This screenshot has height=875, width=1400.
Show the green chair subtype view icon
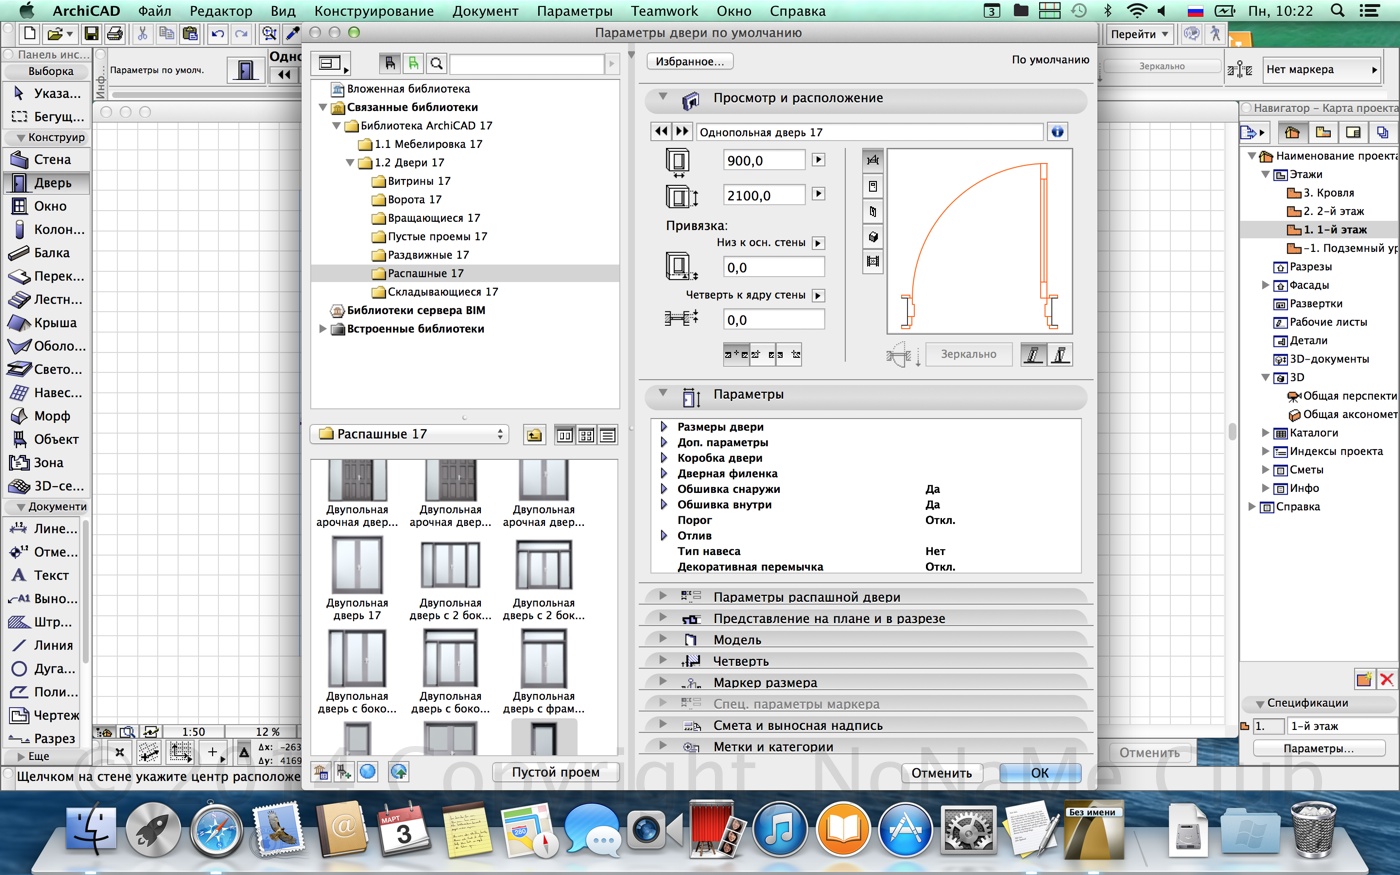click(413, 63)
